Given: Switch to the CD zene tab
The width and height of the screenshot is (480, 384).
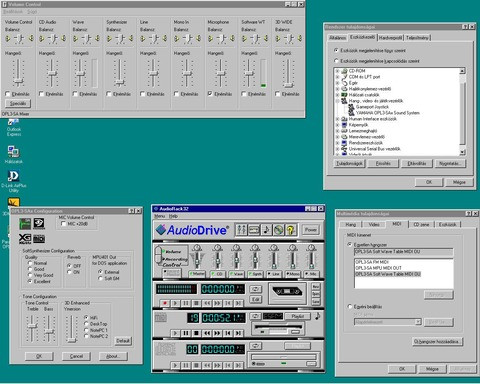Looking at the screenshot, I should (x=421, y=225).
